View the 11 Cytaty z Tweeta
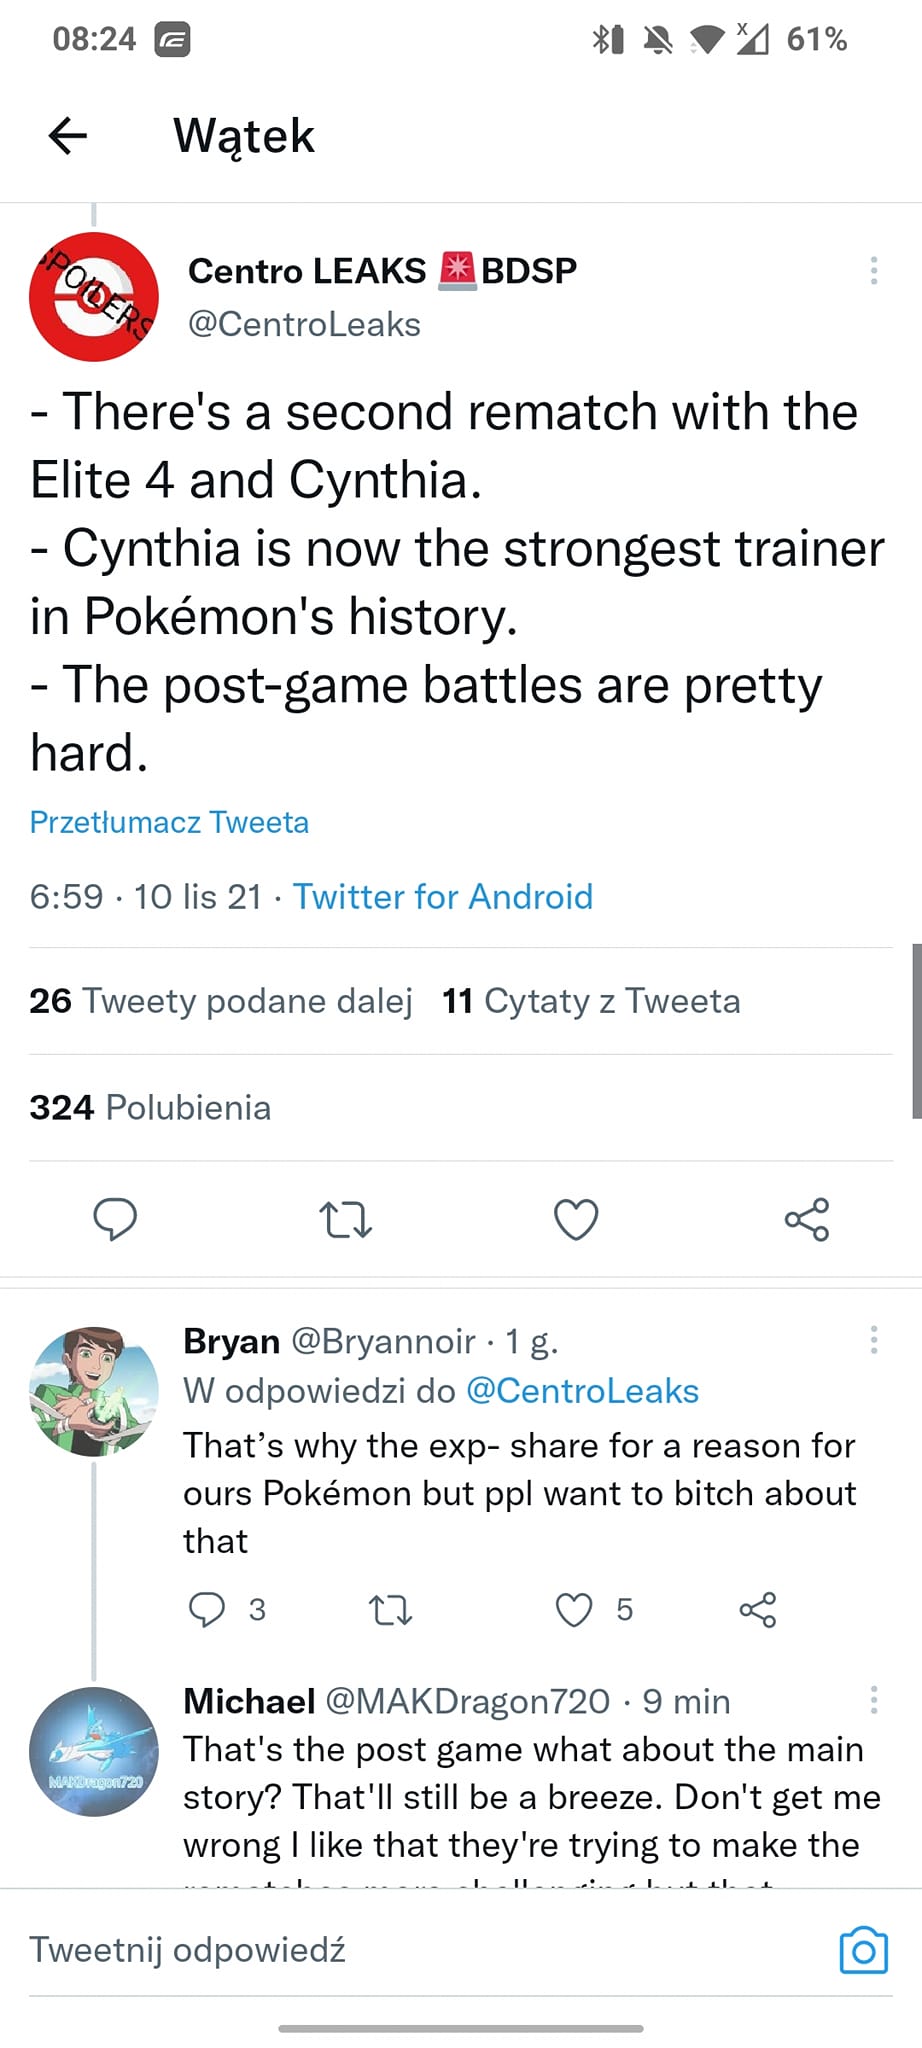Image resolution: width=922 pixels, height=2048 pixels. pyautogui.click(x=591, y=1001)
